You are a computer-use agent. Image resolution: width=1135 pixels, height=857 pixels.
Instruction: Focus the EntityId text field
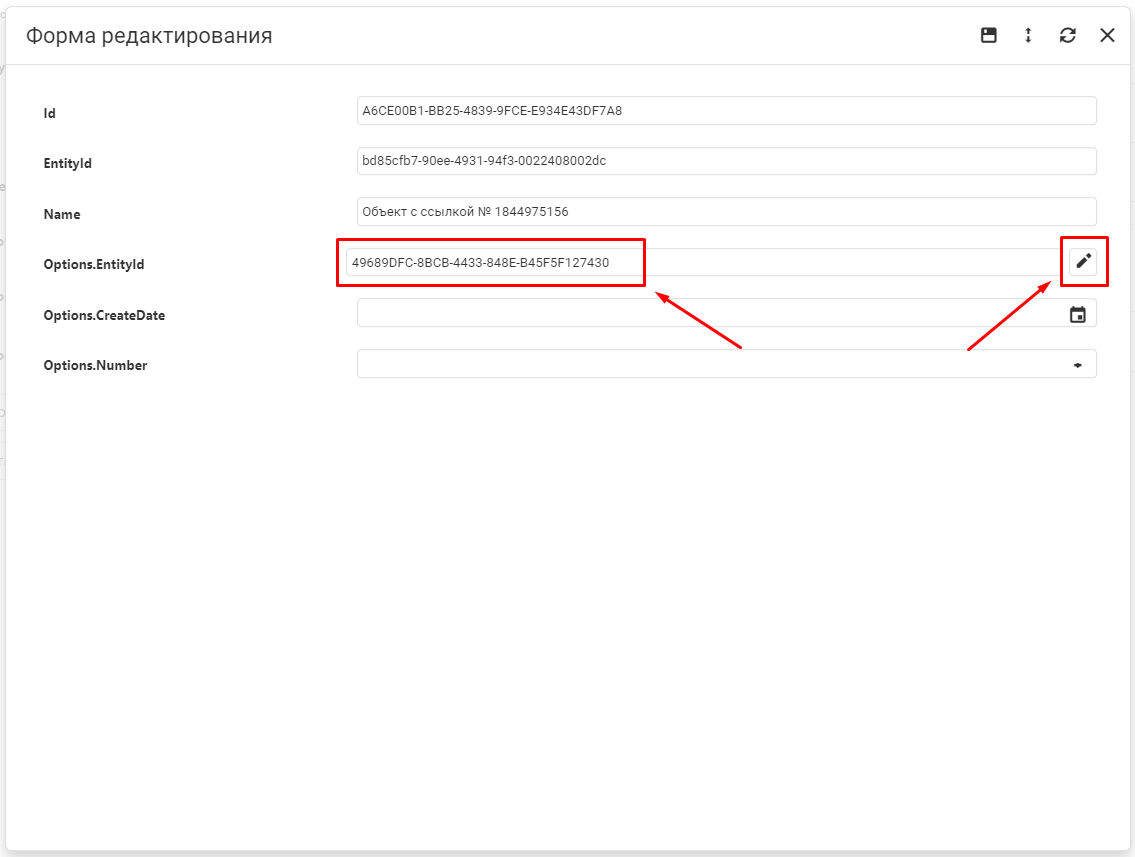pos(725,161)
